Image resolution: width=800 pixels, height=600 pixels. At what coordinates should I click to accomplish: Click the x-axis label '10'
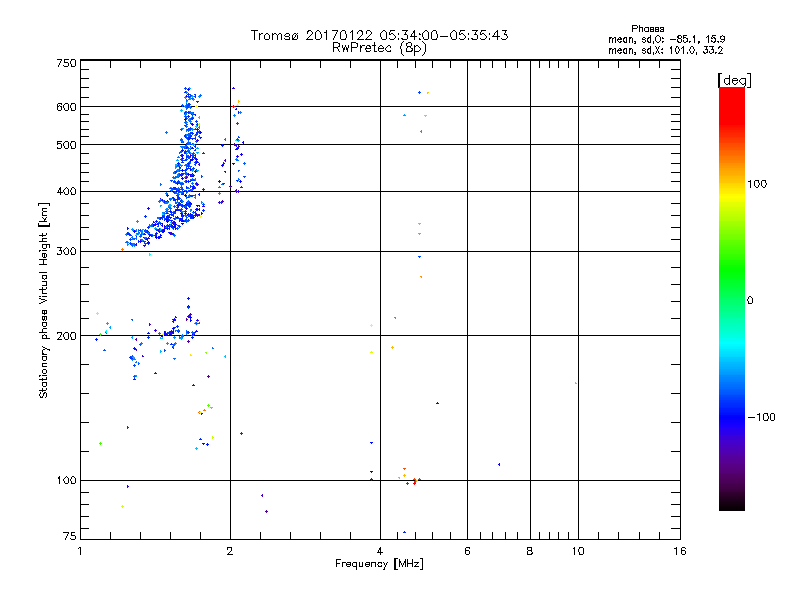click(578, 551)
